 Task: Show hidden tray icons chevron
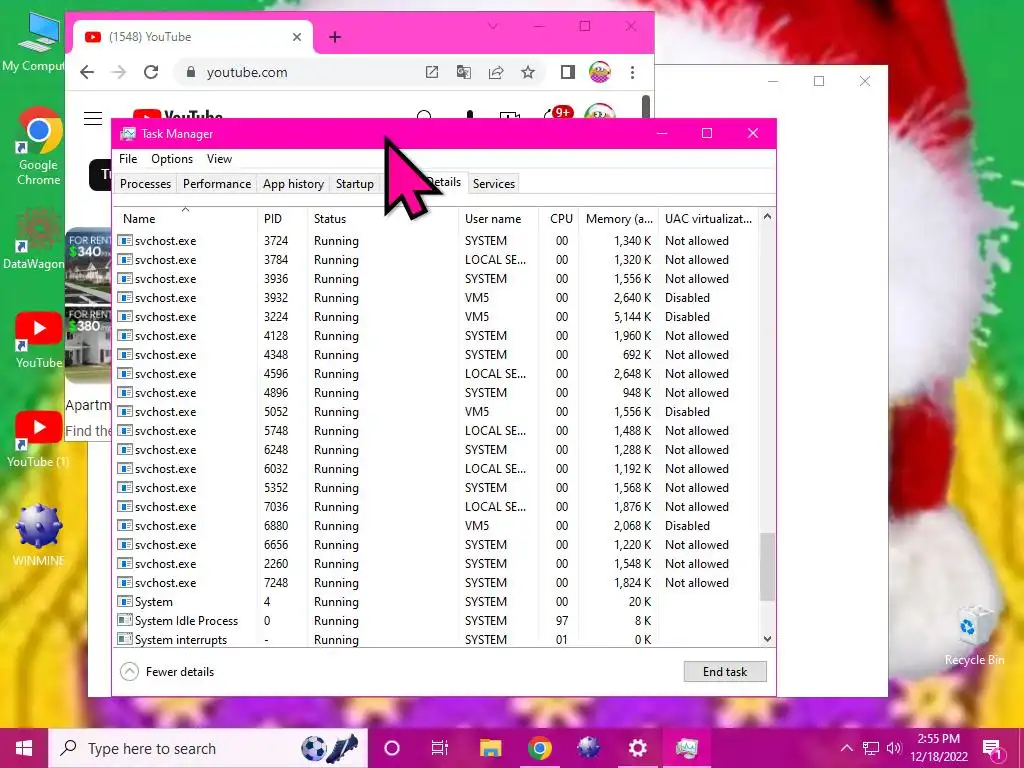pos(846,748)
